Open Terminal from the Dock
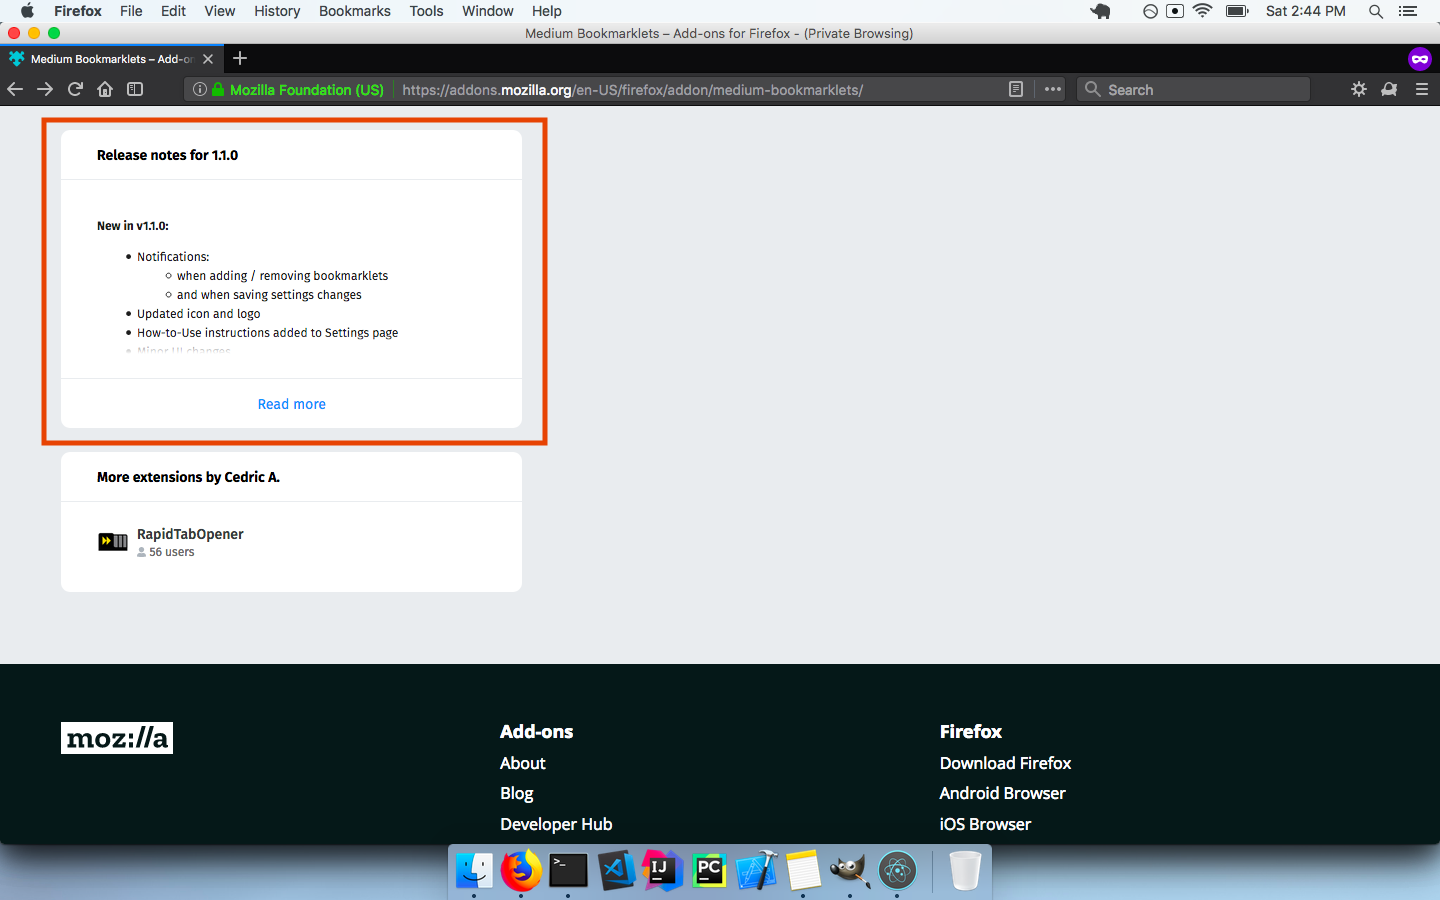 coord(568,871)
